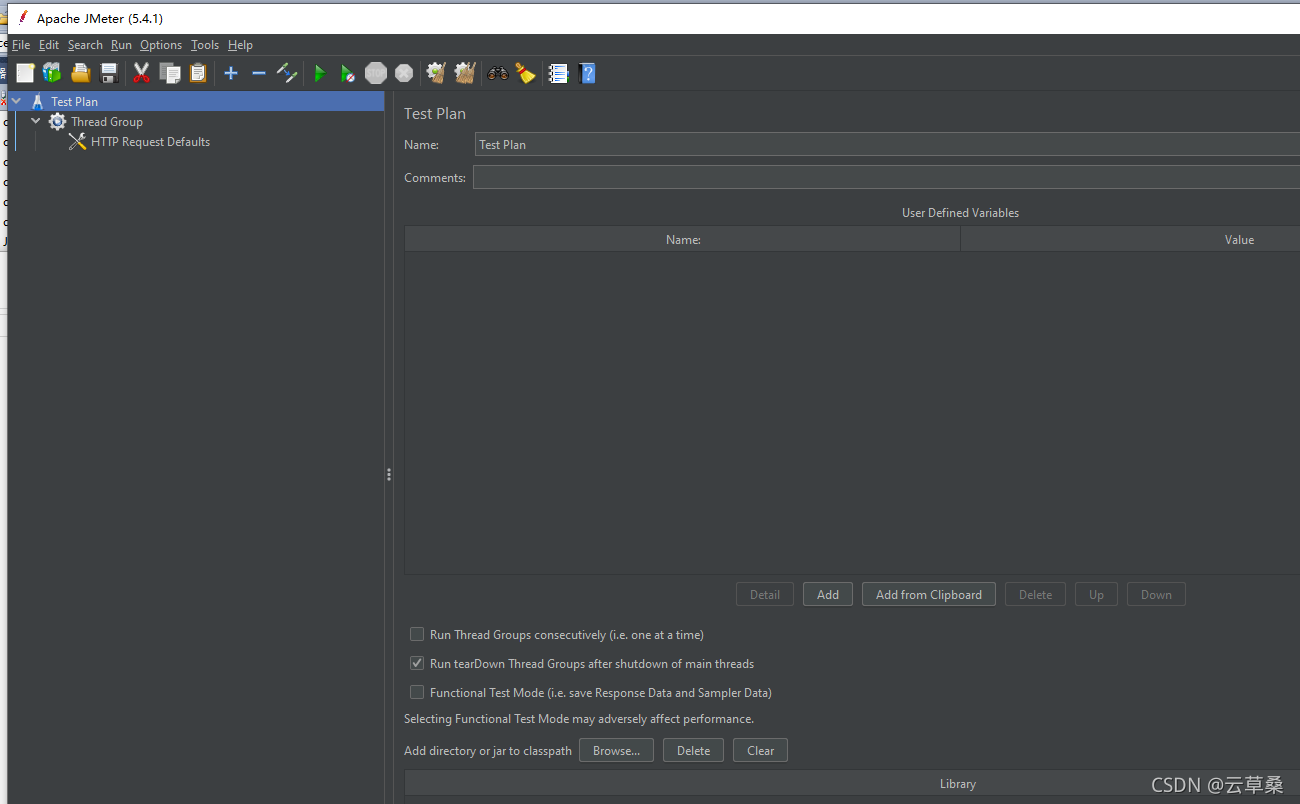The image size is (1300, 804).
Task: Click the Open file folder icon
Action: coord(81,73)
